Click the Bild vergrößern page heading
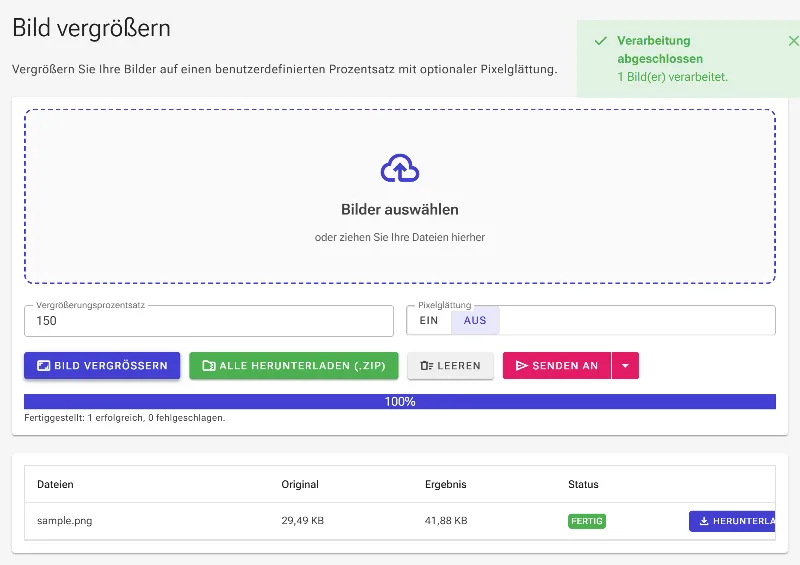The height and width of the screenshot is (565, 800). coord(91,28)
